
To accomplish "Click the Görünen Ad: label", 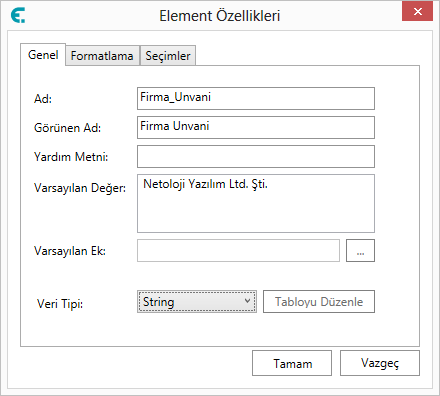I will tap(67, 128).
